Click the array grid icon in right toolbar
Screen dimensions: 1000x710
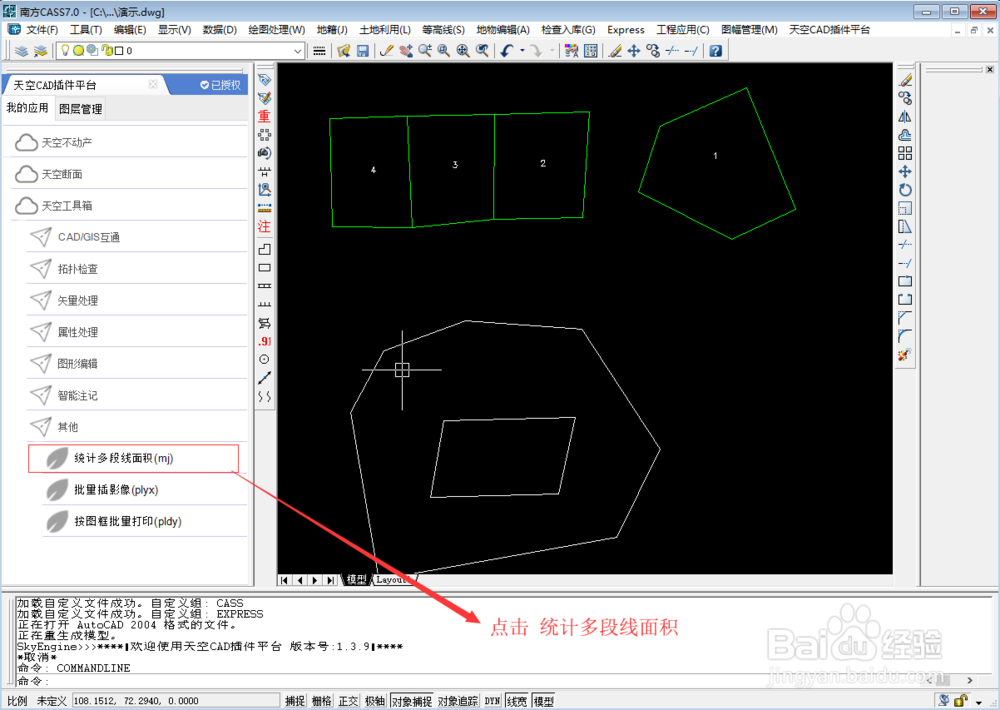[905, 153]
